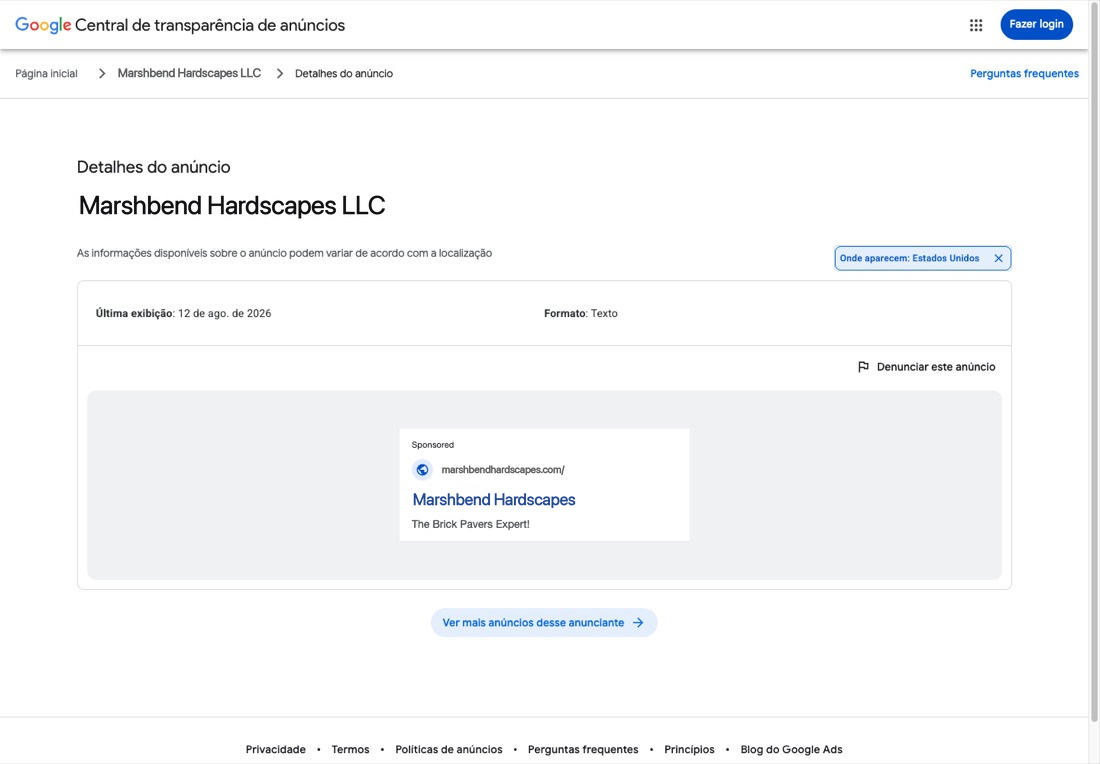Click Última exibição date text
This screenshot has height=764, width=1100.
(x=183, y=314)
